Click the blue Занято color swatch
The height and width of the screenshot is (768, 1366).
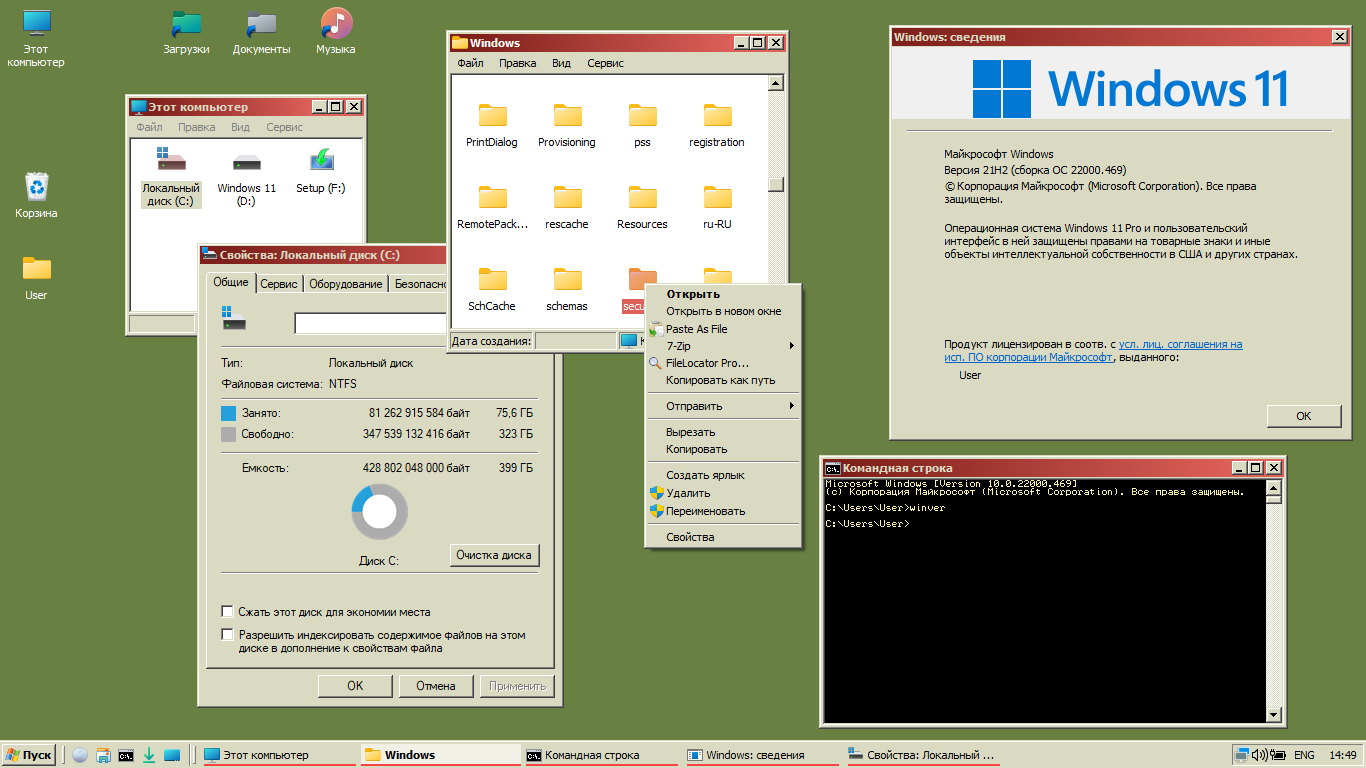[x=228, y=413]
